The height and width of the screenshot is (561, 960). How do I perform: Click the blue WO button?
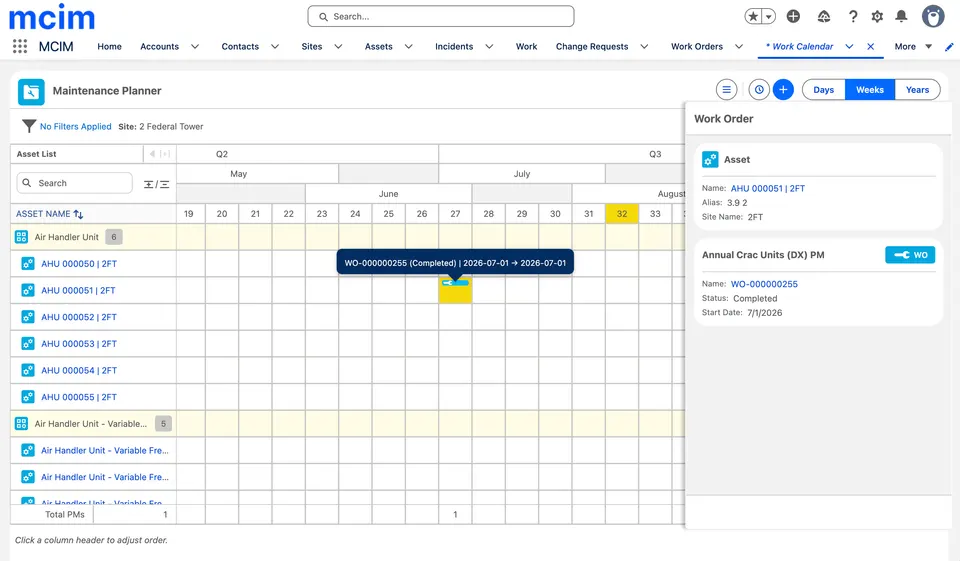pos(910,255)
